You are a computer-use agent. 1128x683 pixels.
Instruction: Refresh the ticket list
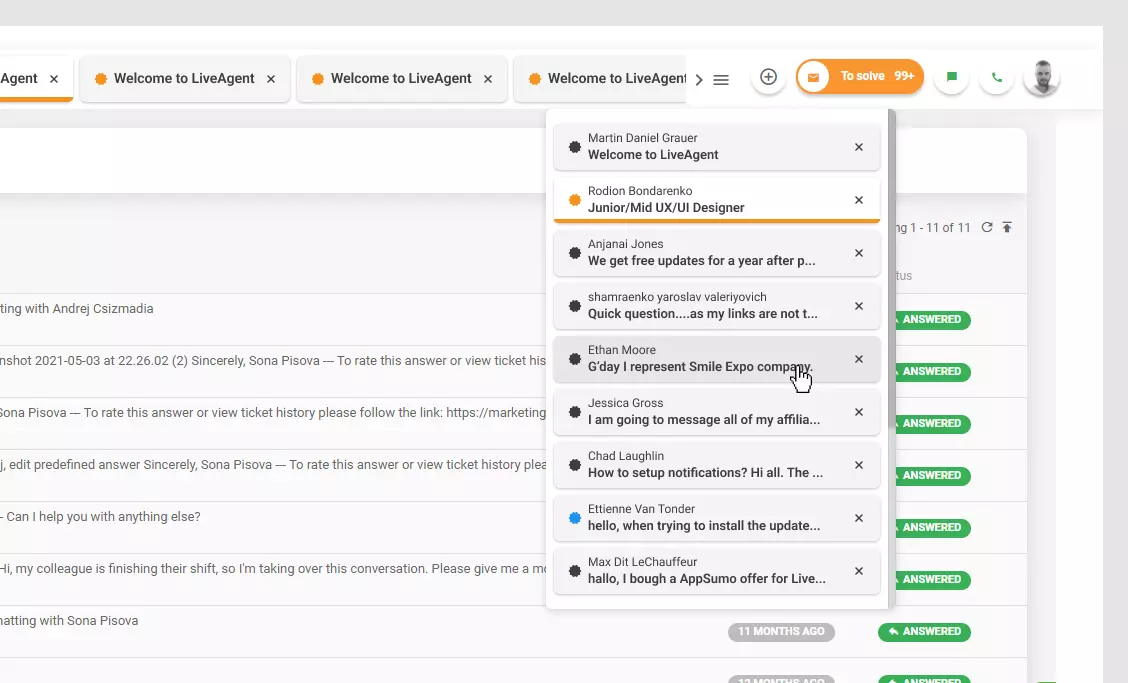[x=988, y=227]
